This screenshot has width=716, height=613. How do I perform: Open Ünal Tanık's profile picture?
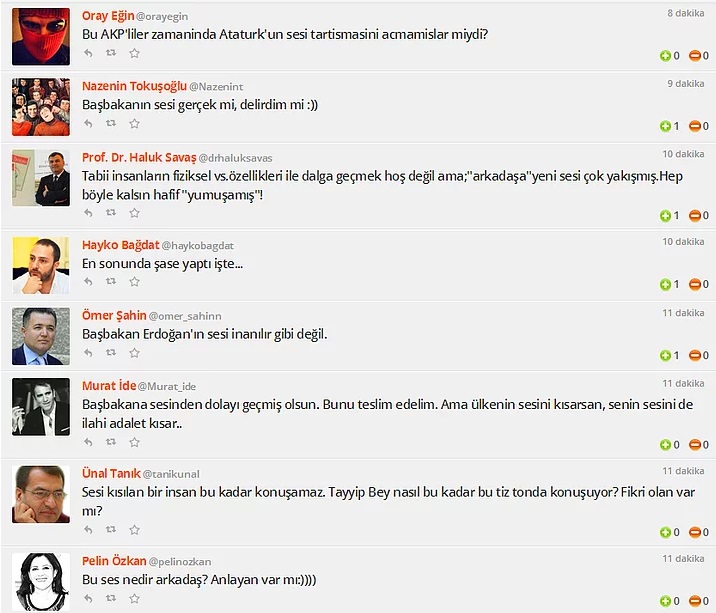pyautogui.click(x=41, y=494)
